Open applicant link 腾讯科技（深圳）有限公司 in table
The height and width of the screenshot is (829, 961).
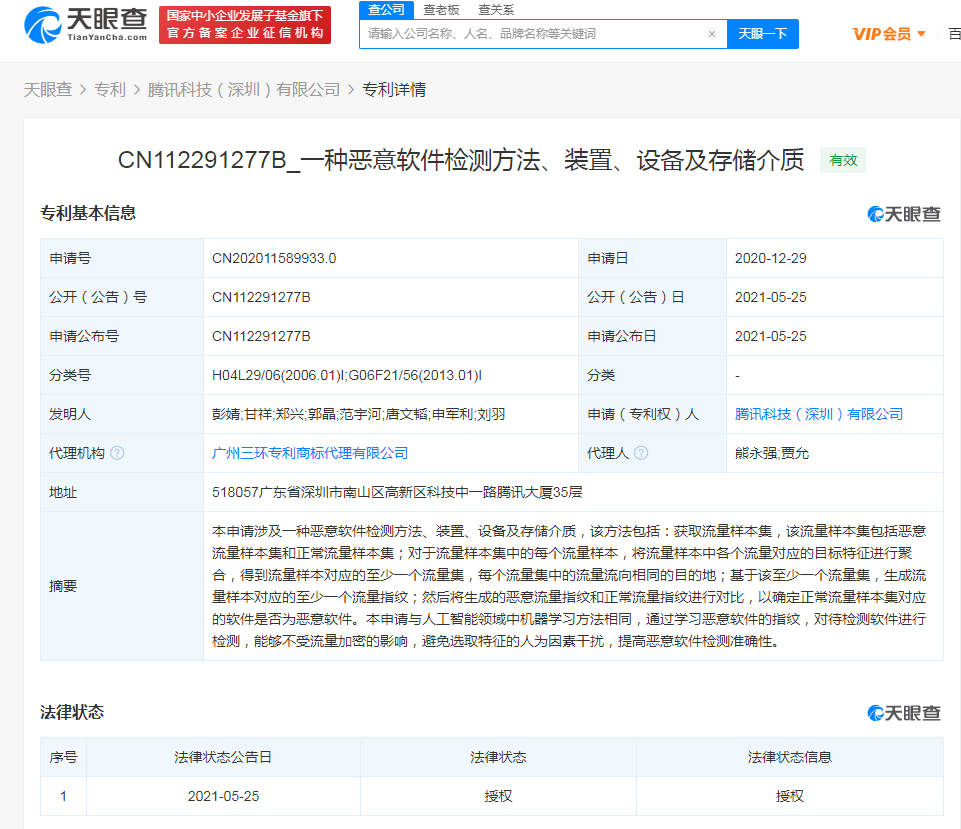pos(819,414)
